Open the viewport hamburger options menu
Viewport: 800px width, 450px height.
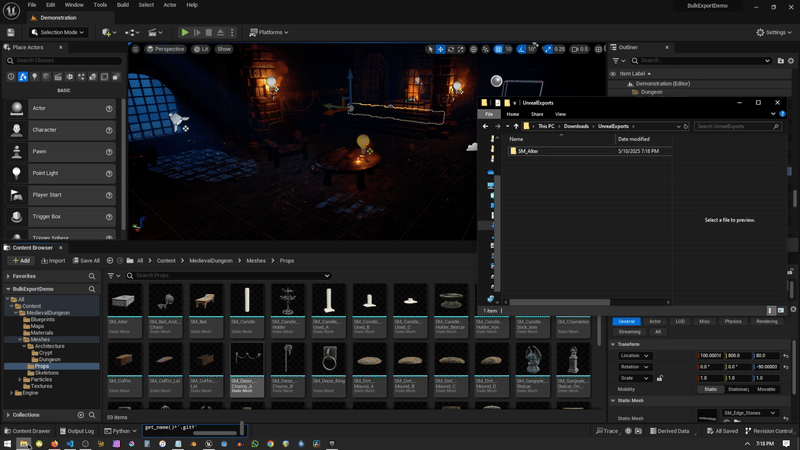pos(137,48)
